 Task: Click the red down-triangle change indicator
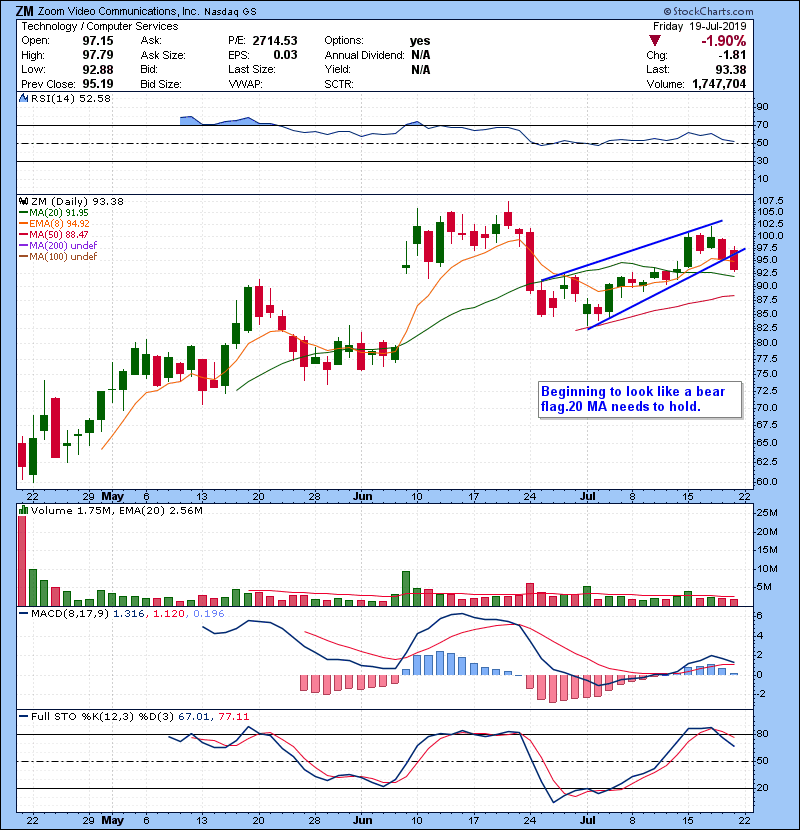655,41
